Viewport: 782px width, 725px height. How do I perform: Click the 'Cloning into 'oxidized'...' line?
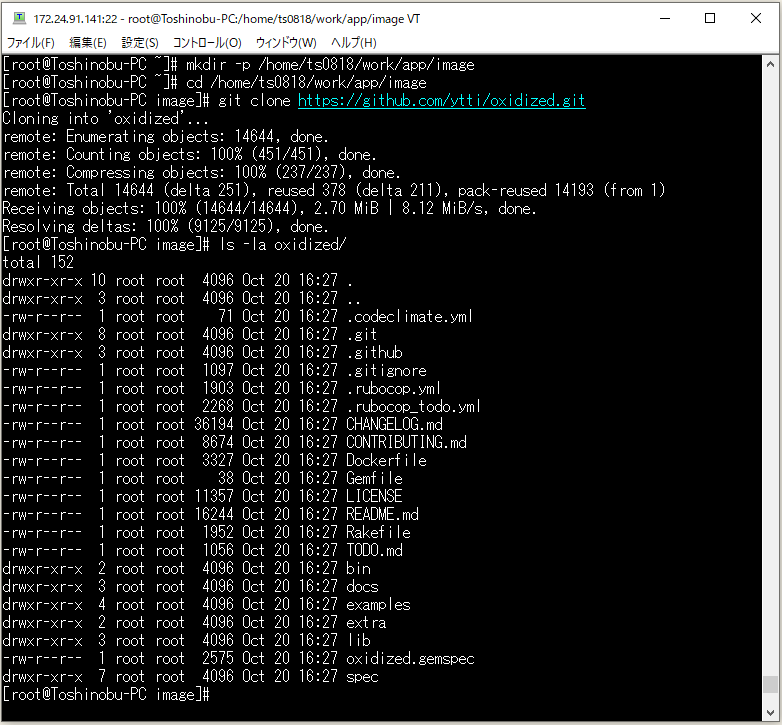click(x=106, y=119)
